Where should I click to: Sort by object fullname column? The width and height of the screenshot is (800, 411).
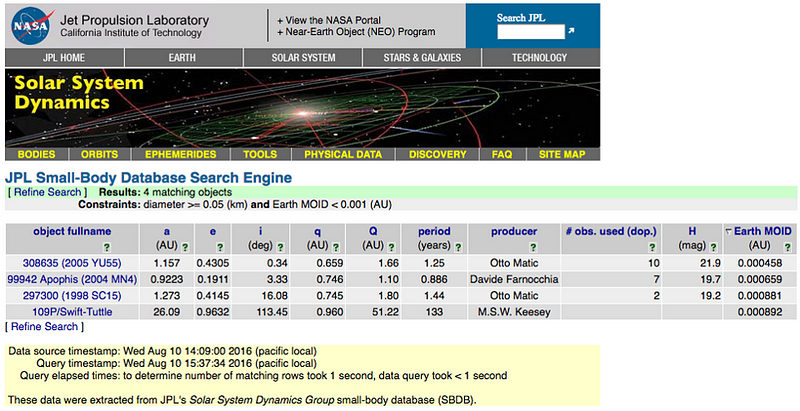point(72,232)
